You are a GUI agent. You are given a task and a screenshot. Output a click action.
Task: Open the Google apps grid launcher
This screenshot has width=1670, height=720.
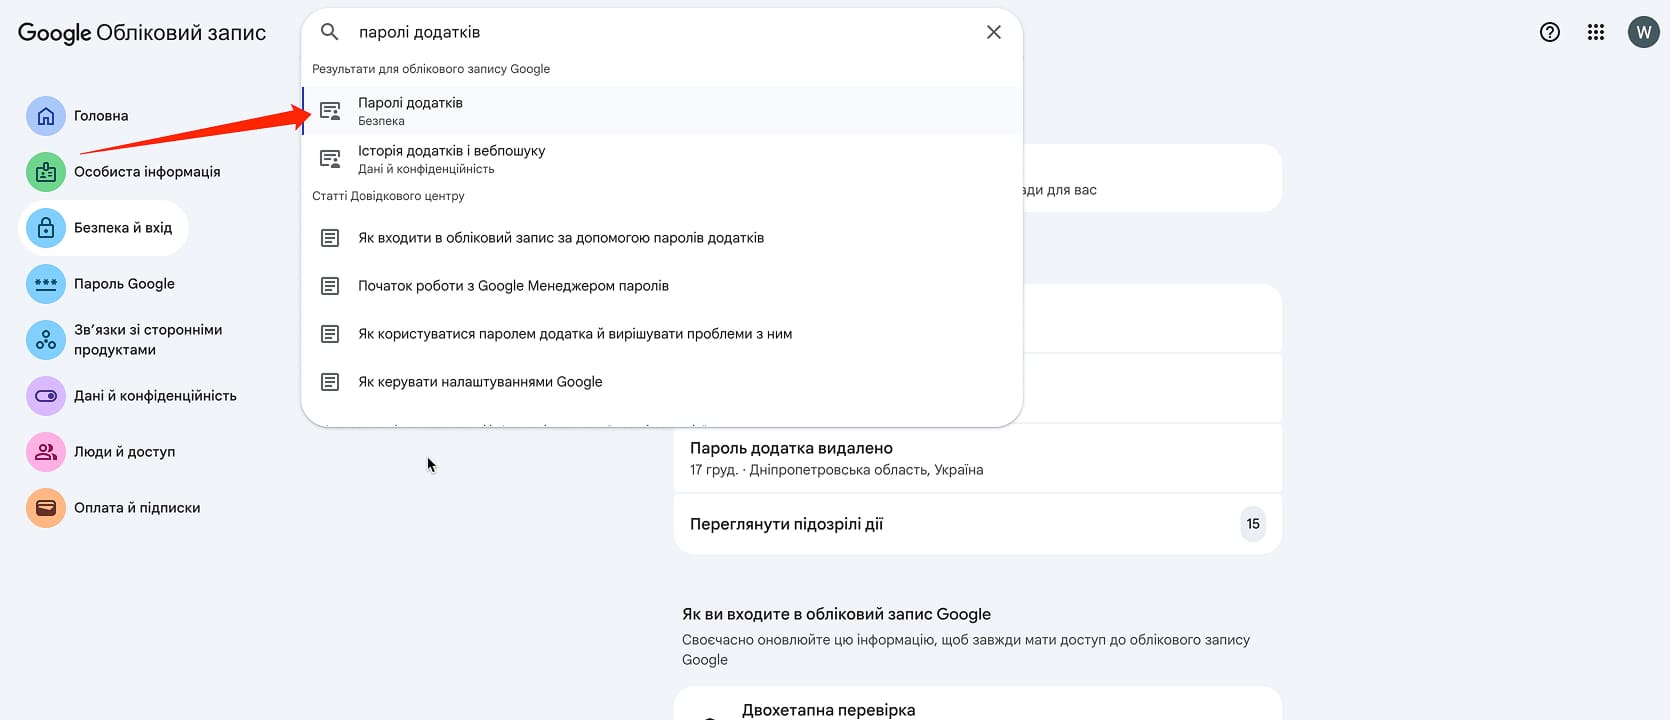(1596, 32)
